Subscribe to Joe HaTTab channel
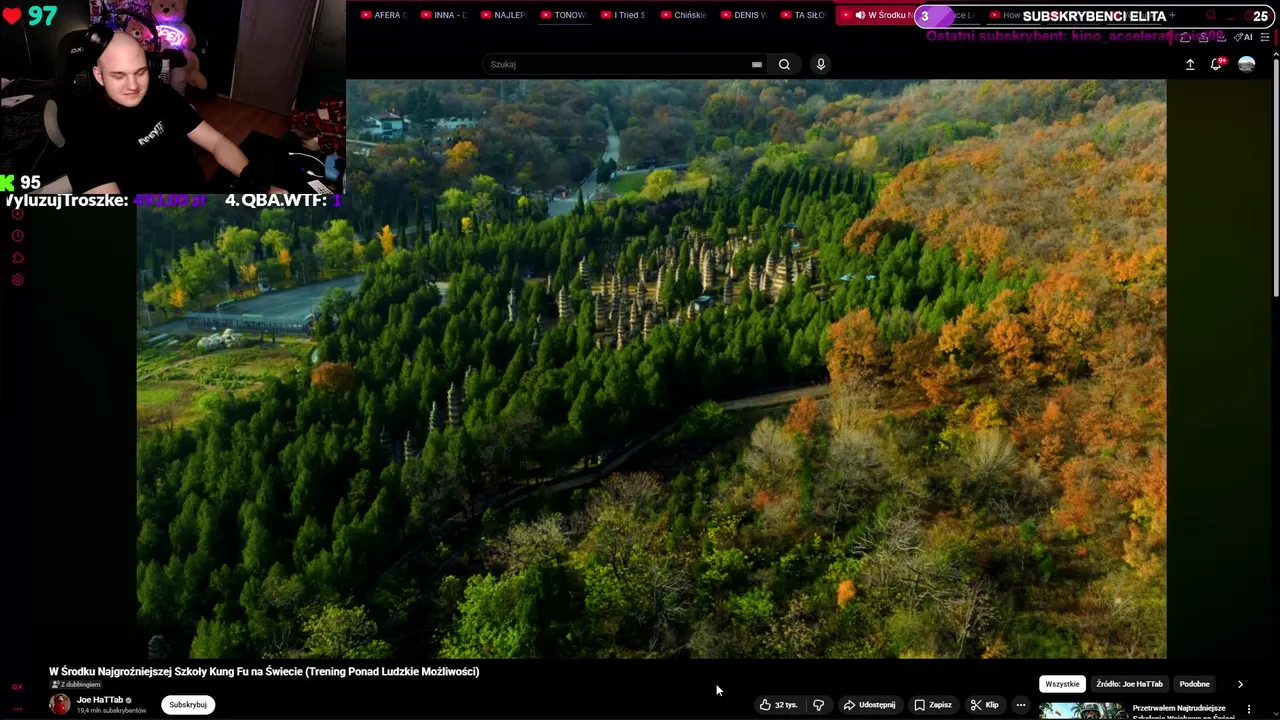This screenshot has height=720, width=1280. 188,705
